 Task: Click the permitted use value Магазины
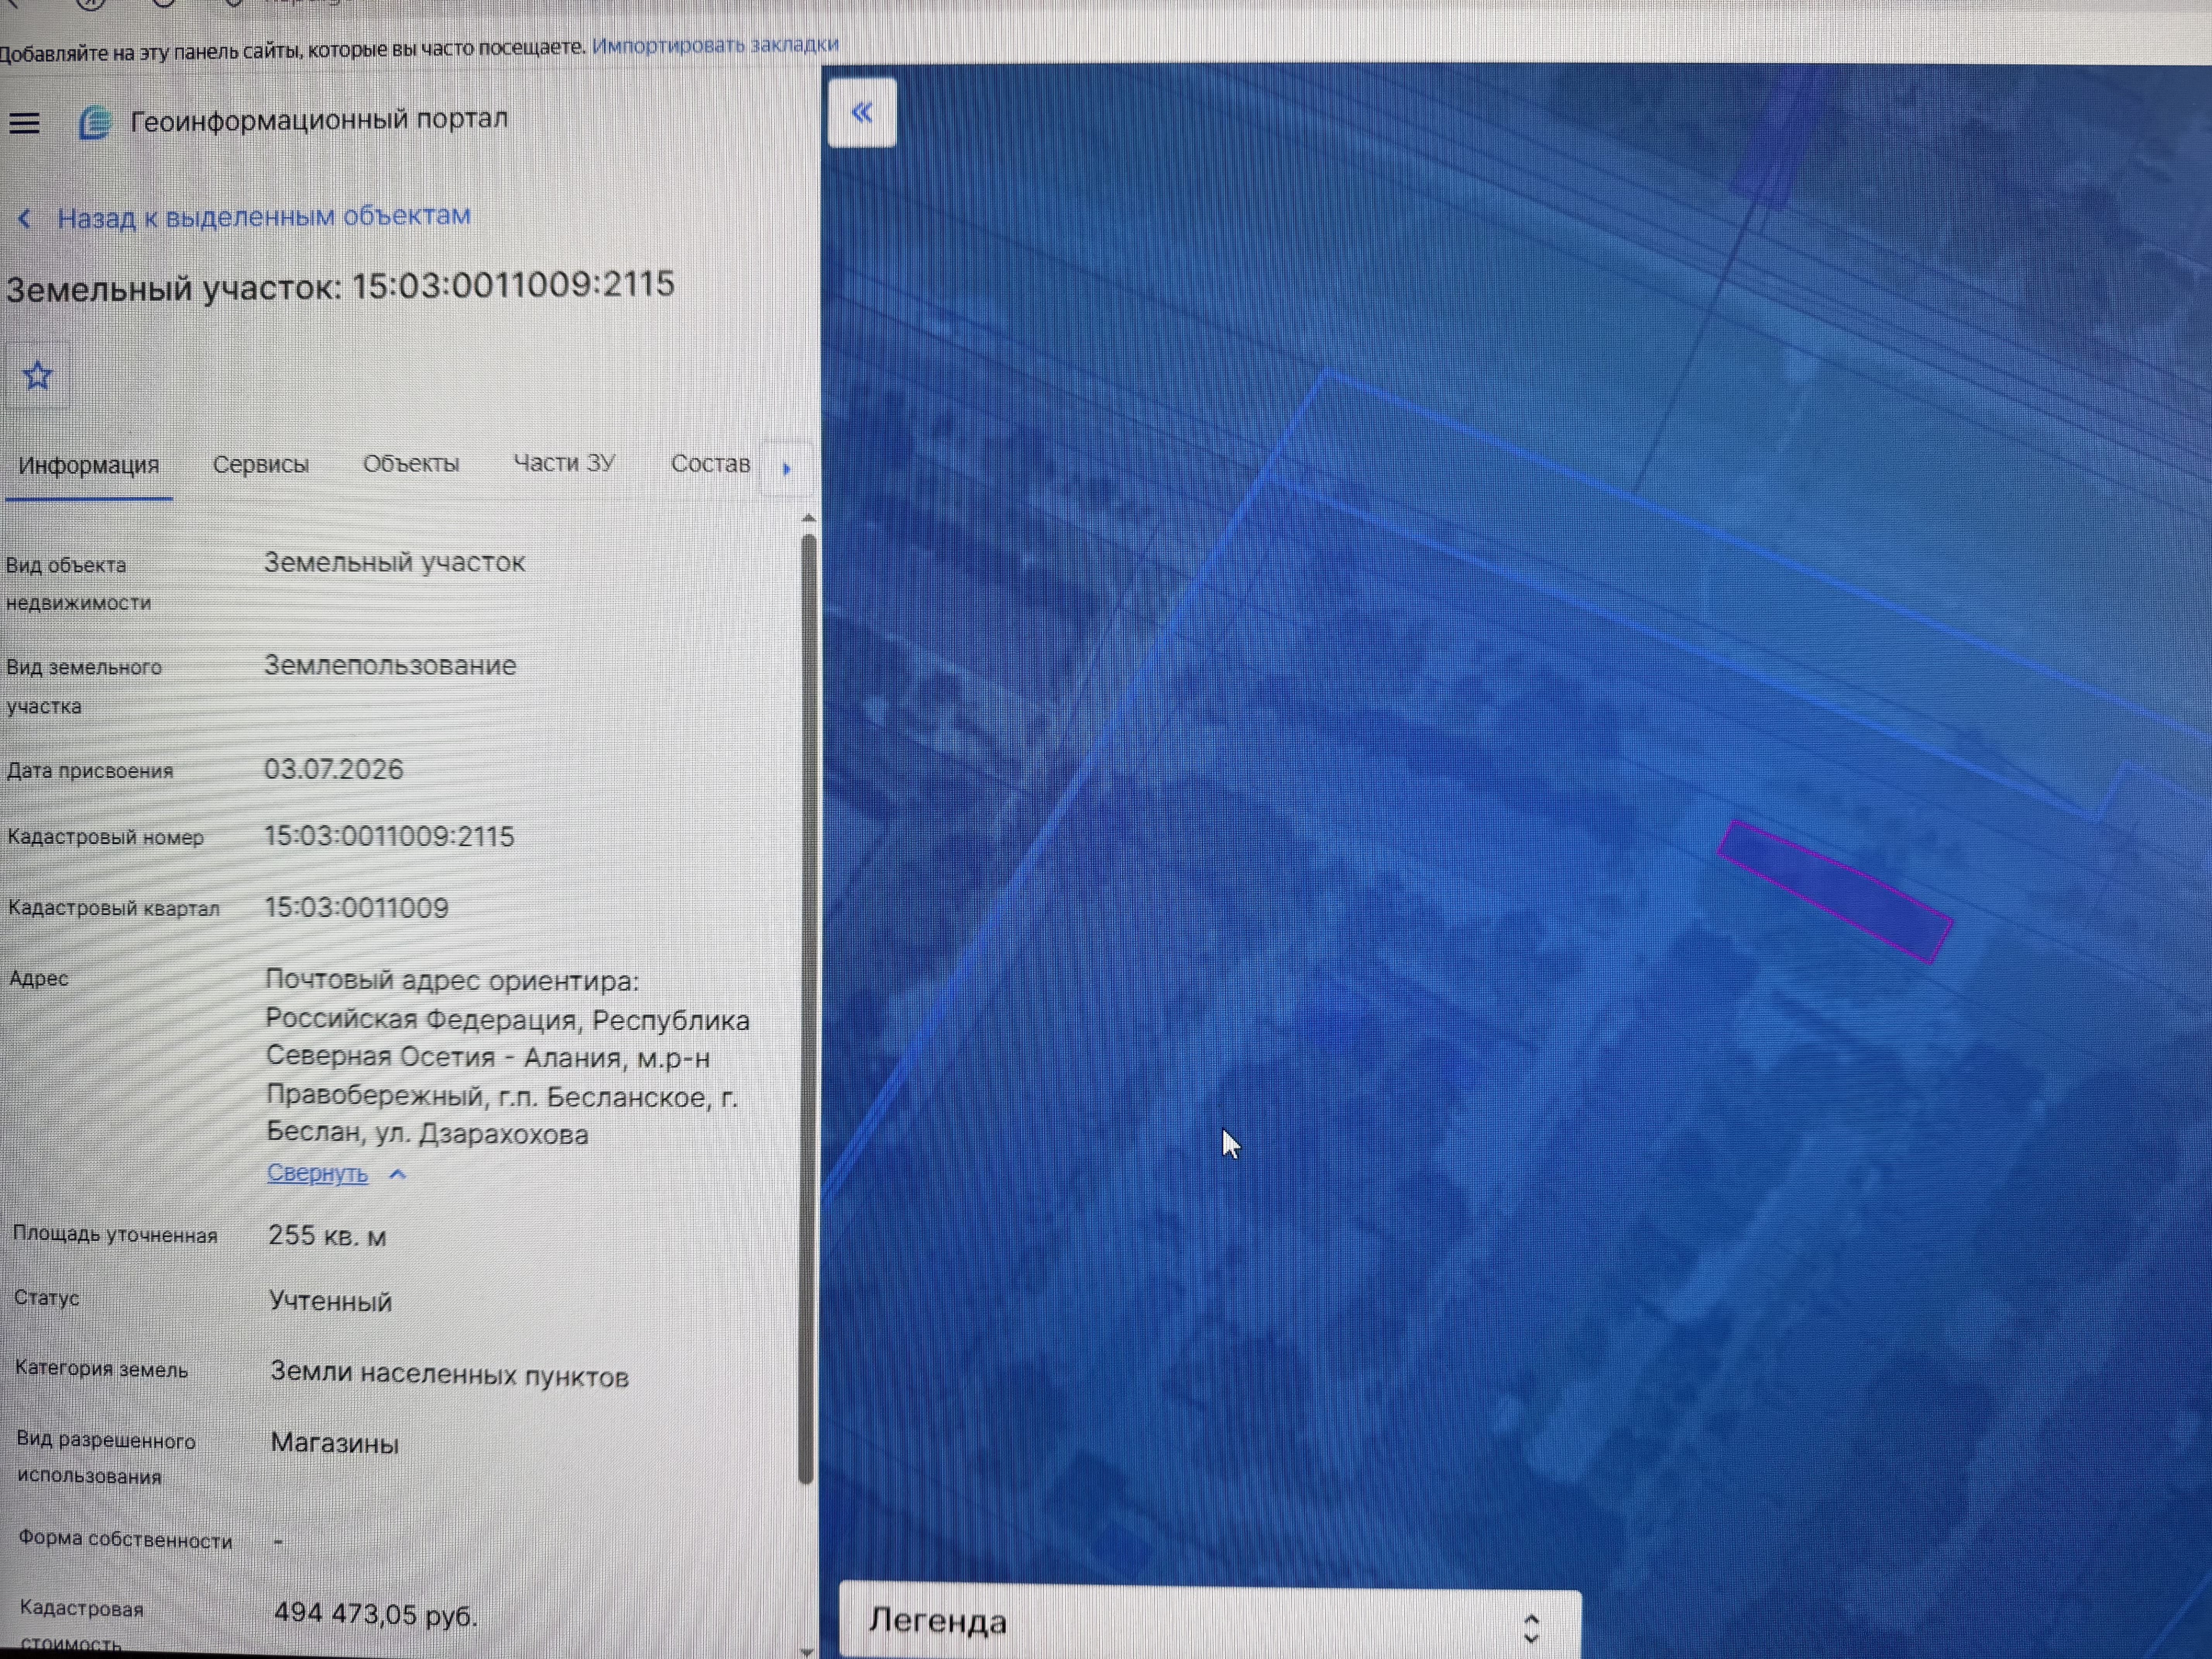point(335,1443)
